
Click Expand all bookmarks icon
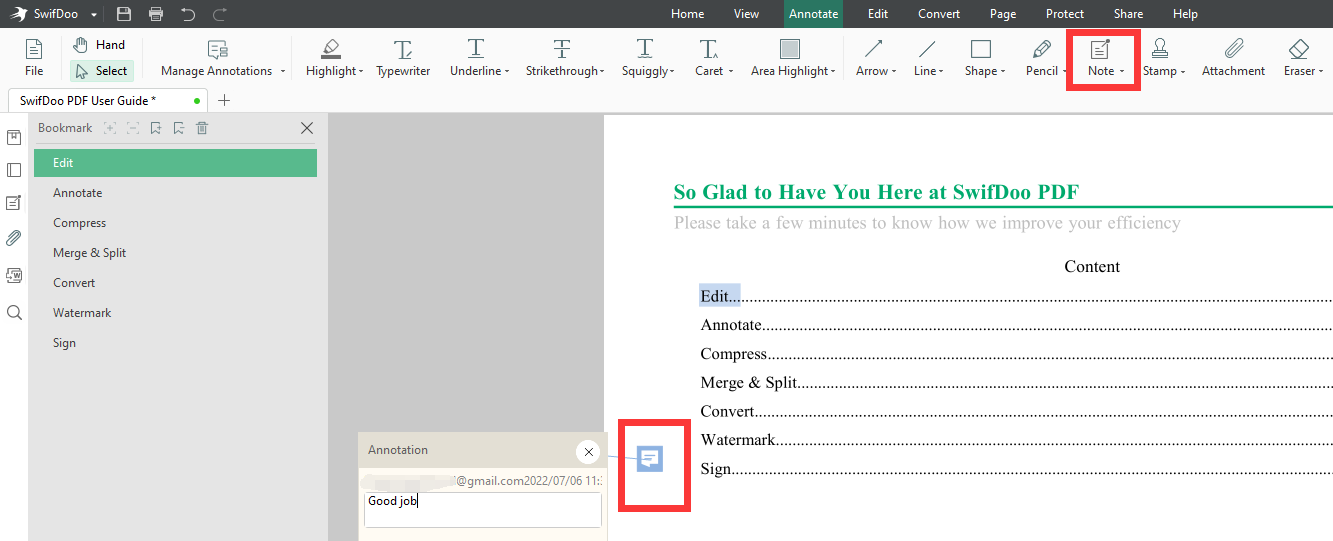point(110,128)
